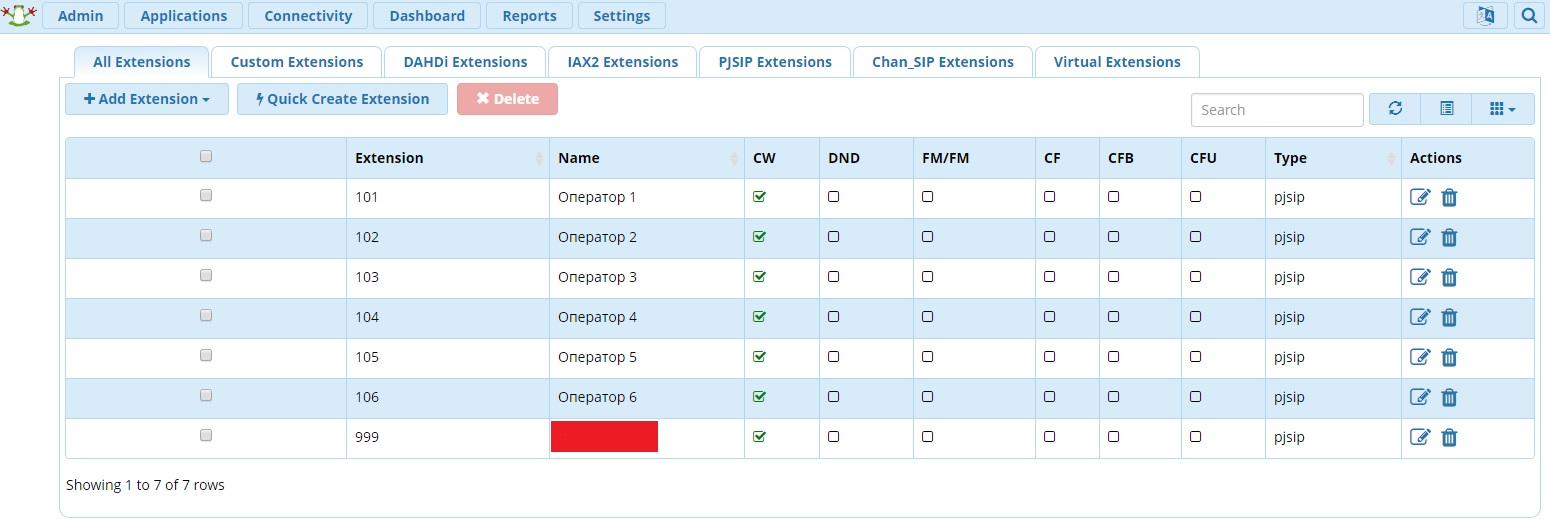Delete extension 106 using trash icon
The height and width of the screenshot is (528, 1550).
point(1449,397)
